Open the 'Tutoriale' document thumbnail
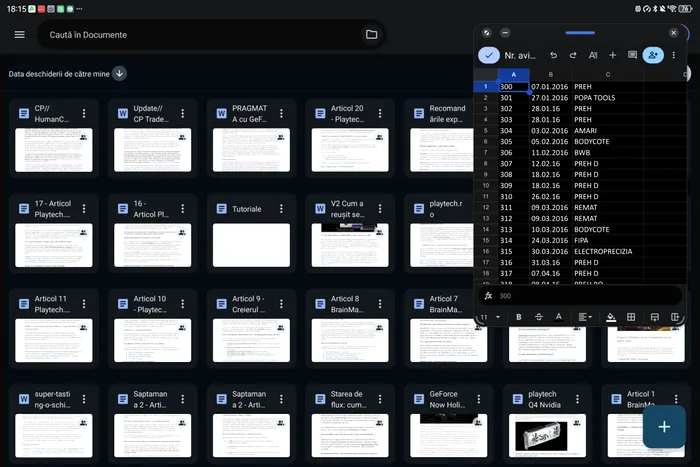The height and width of the screenshot is (467, 700). point(251,245)
